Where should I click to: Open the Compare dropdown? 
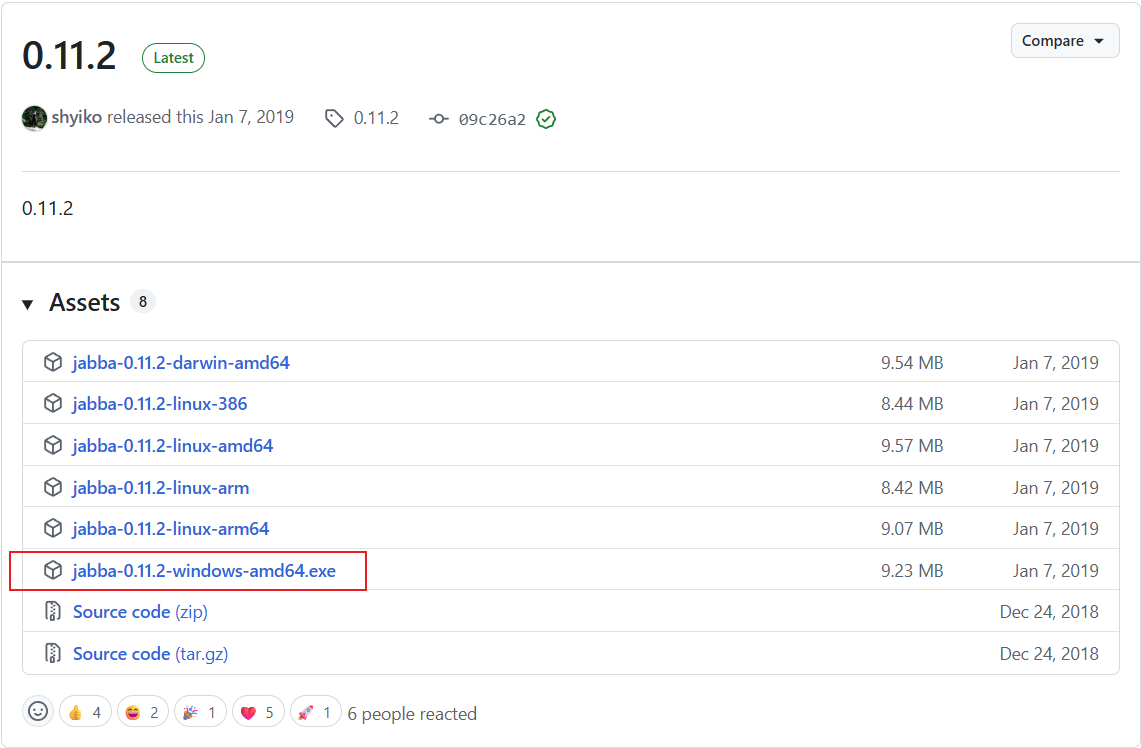(1065, 41)
